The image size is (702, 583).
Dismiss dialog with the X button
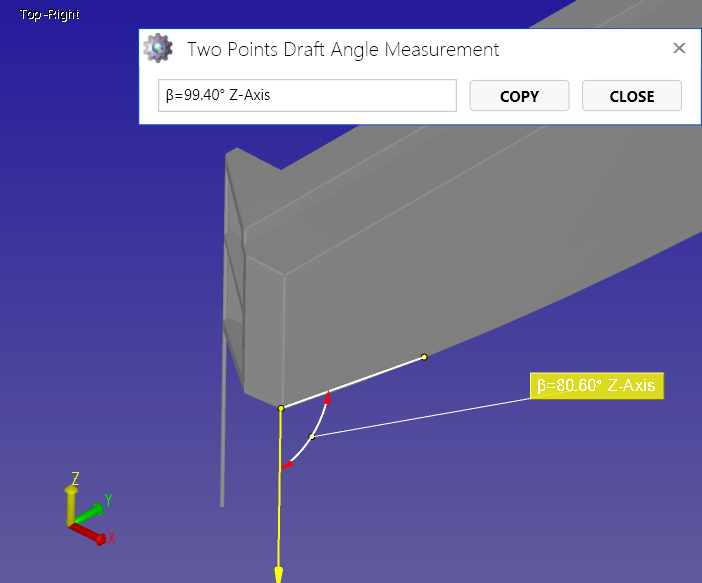(x=679, y=48)
